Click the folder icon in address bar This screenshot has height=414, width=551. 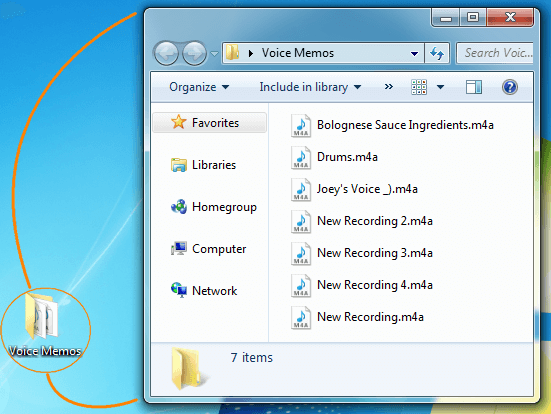(x=232, y=52)
